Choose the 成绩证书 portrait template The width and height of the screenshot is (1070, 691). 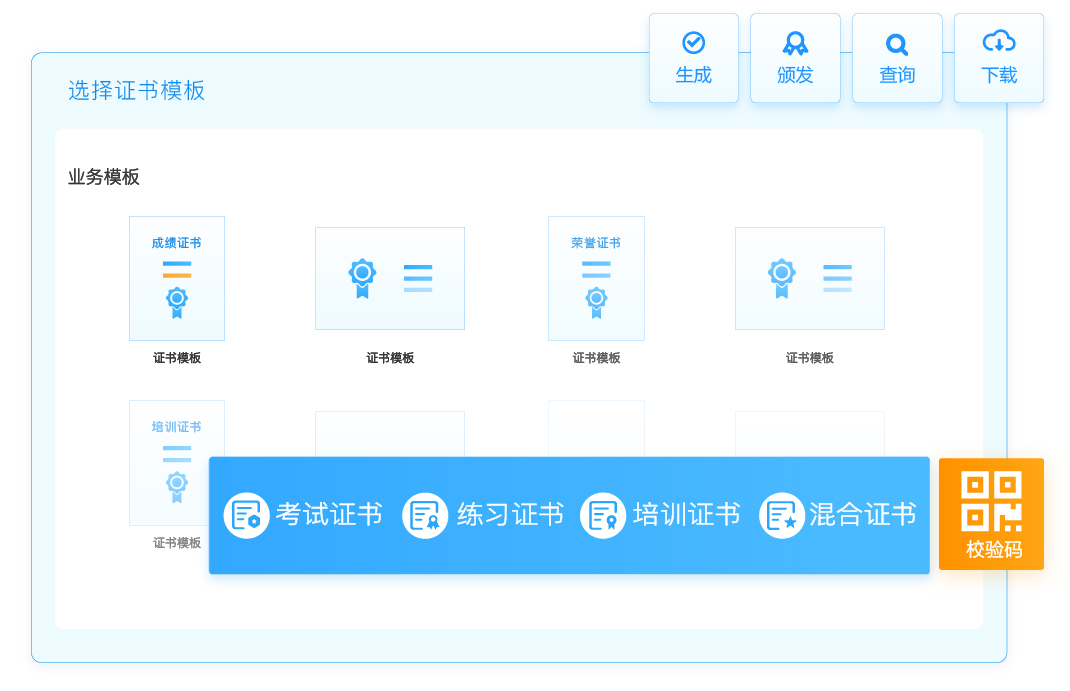click(177, 279)
